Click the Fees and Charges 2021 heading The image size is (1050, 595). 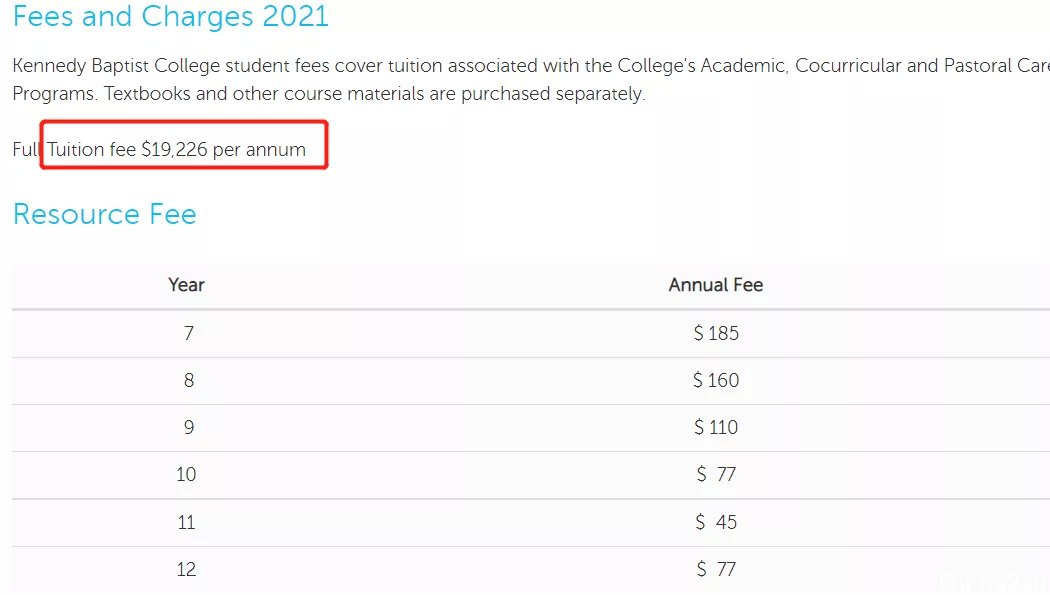click(171, 16)
